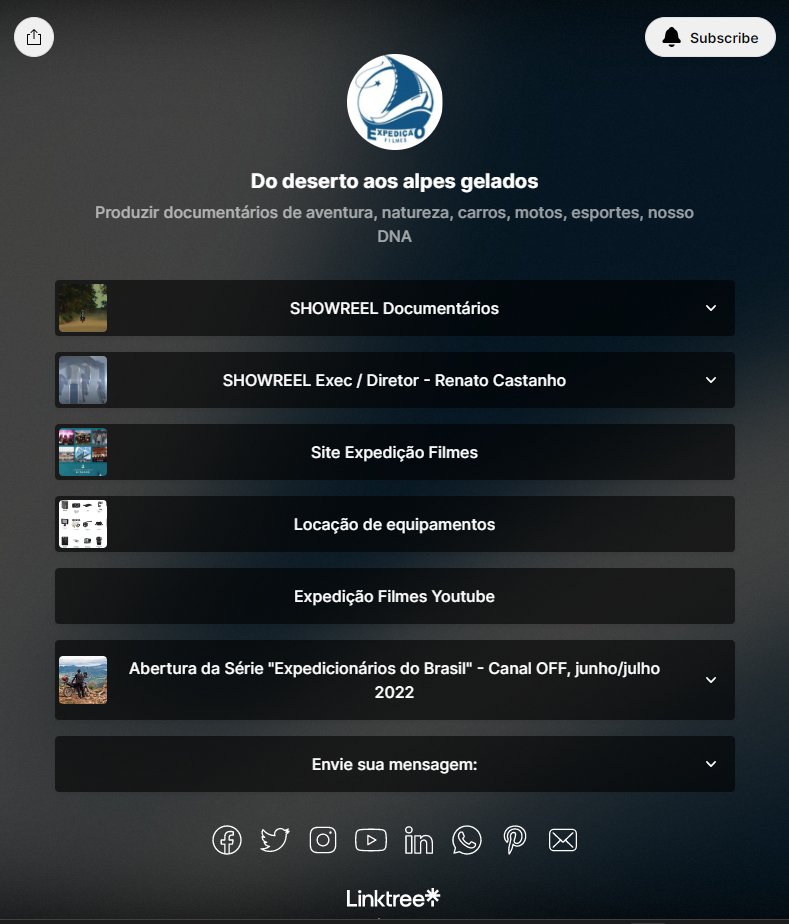Viewport: 789px width, 924px height.
Task: Open the Facebook social icon
Action: (x=227, y=840)
